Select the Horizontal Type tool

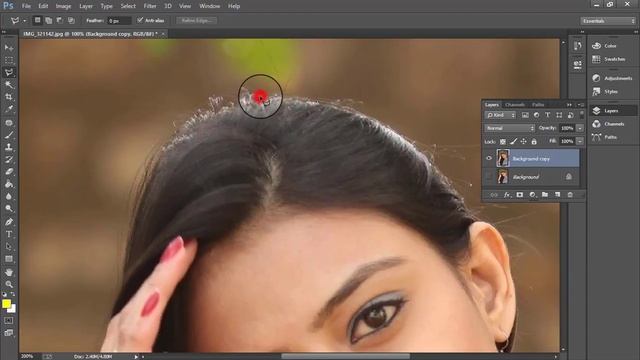9,234
